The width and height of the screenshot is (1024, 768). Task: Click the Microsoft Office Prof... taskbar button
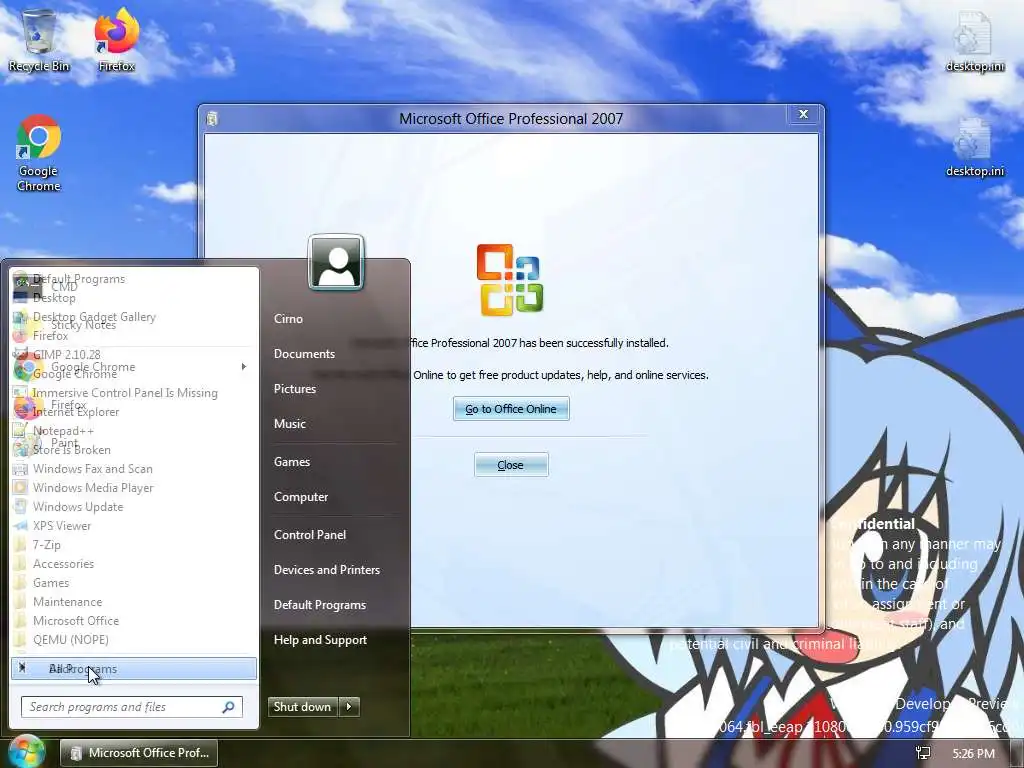[139, 753]
